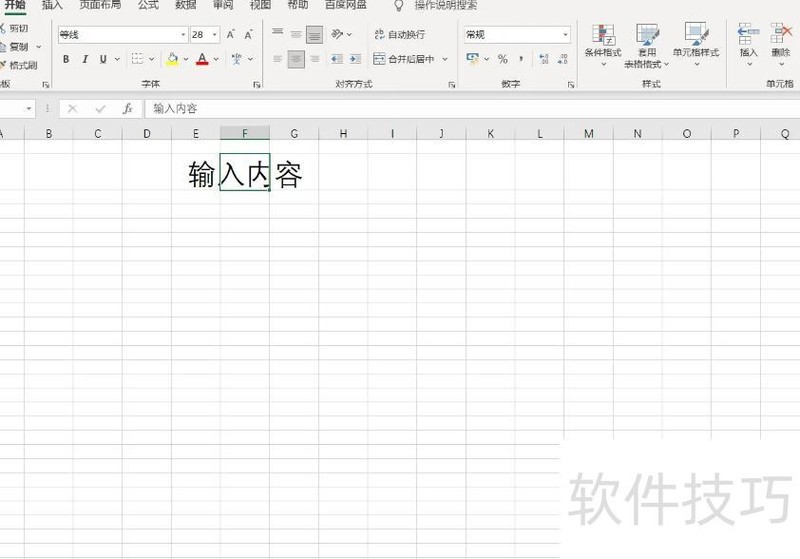This screenshot has height=559, width=800.
Task: Expand the font color dropdown arrow
Action: [216, 59]
